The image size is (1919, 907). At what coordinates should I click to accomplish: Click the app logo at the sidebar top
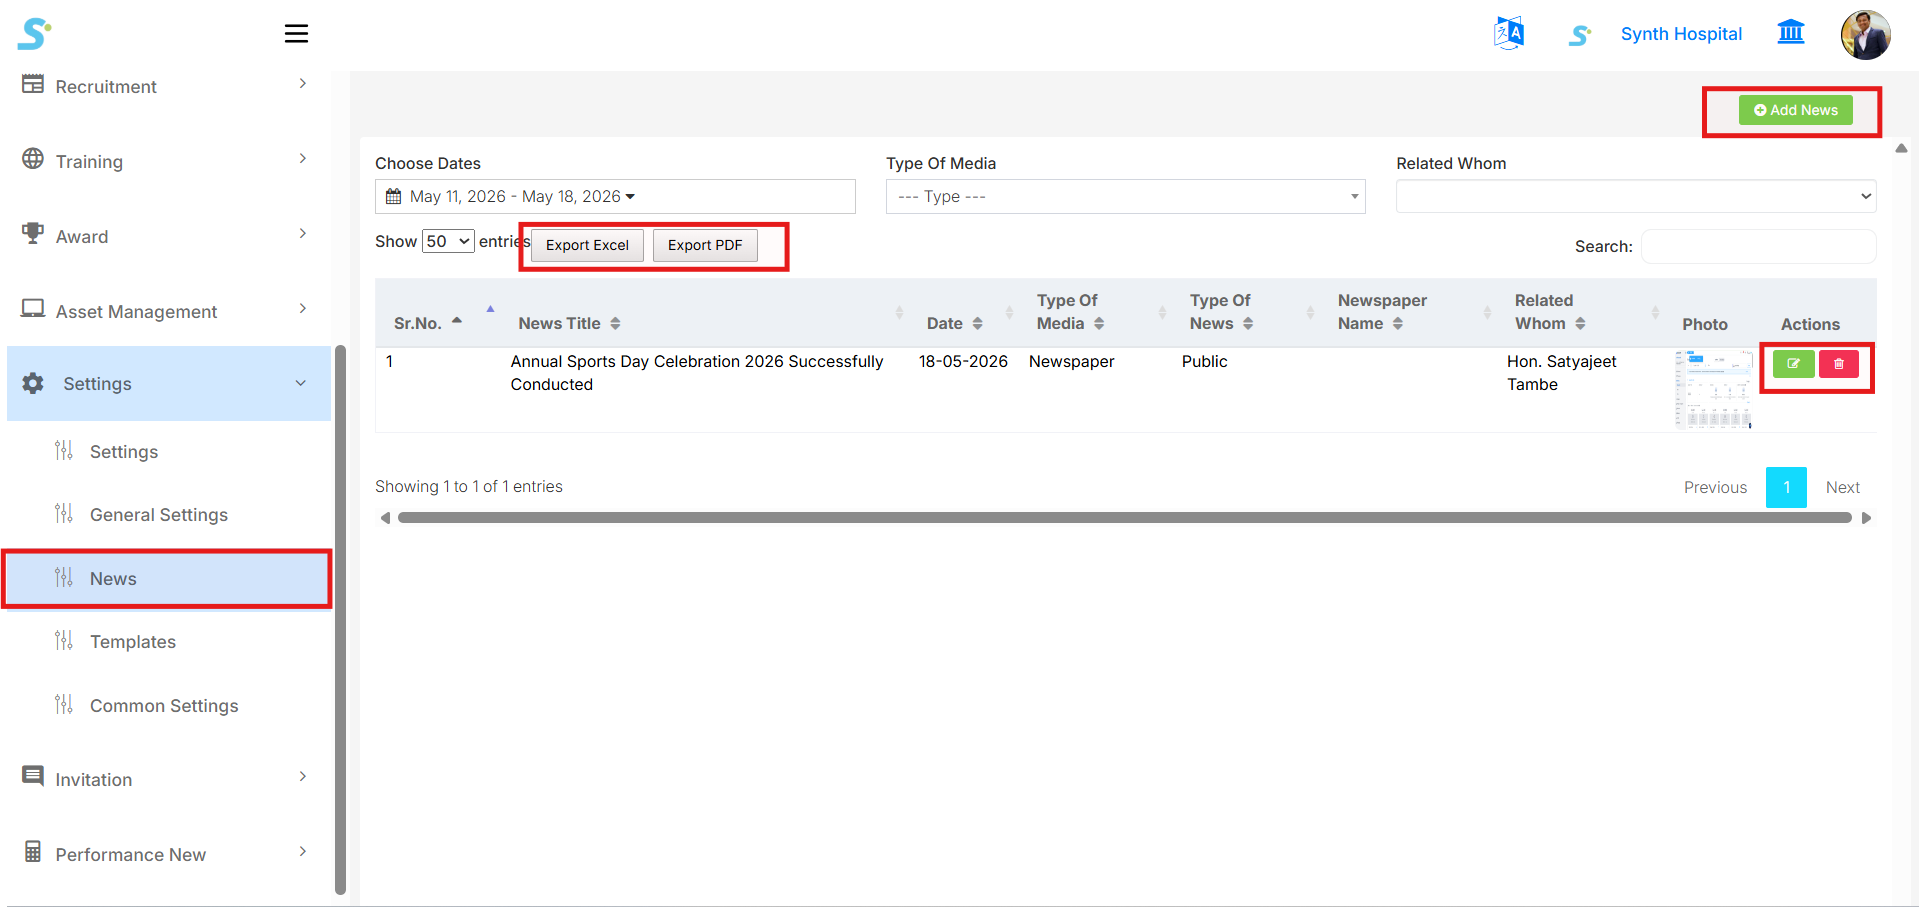[34, 34]
